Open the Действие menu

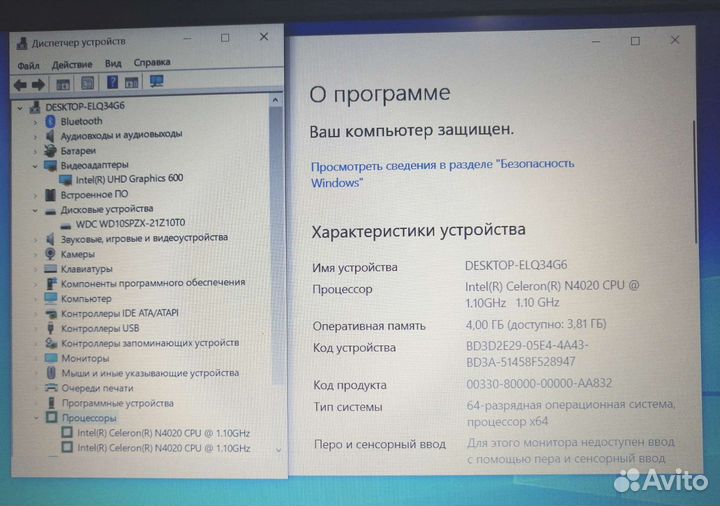click(x=72, y=65)
